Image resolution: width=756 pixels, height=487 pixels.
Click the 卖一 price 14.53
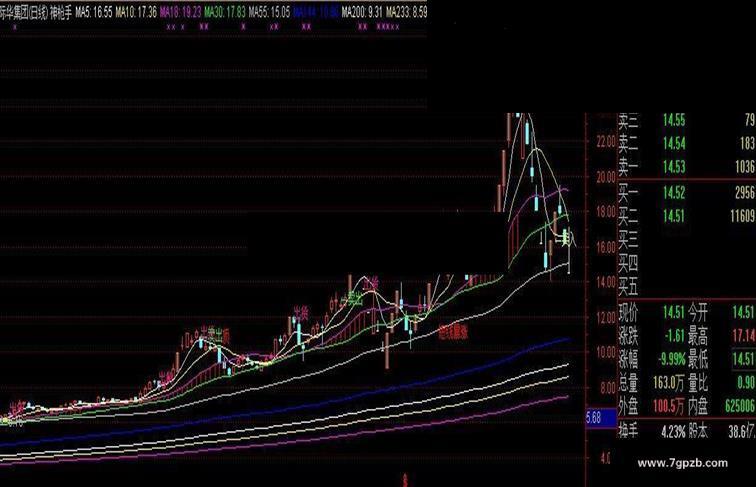point(674,167)
